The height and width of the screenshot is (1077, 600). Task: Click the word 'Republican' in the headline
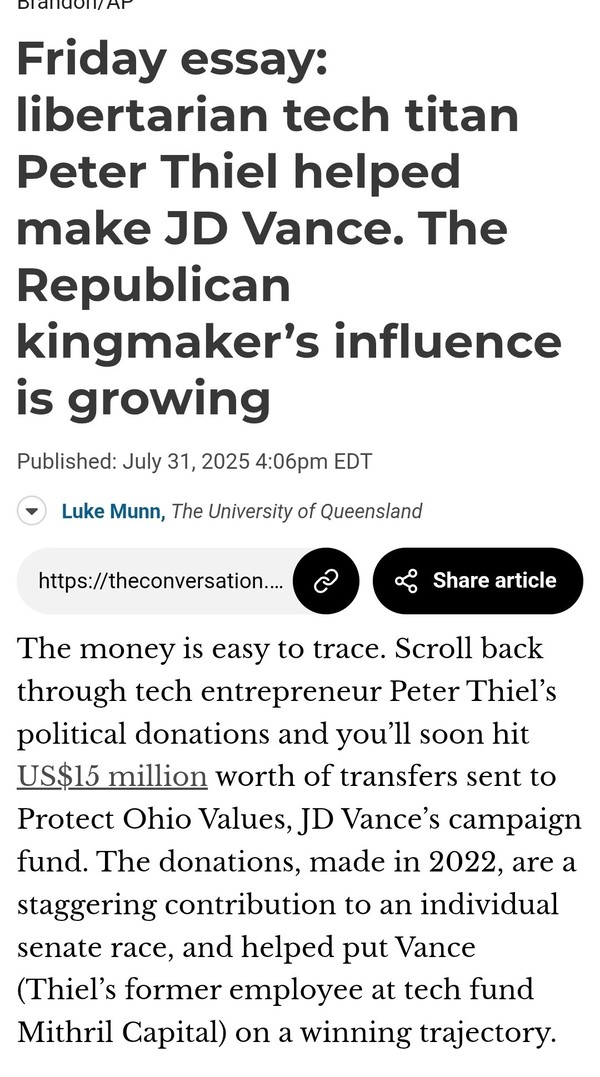pyautogui.click(x=154, y=287)
